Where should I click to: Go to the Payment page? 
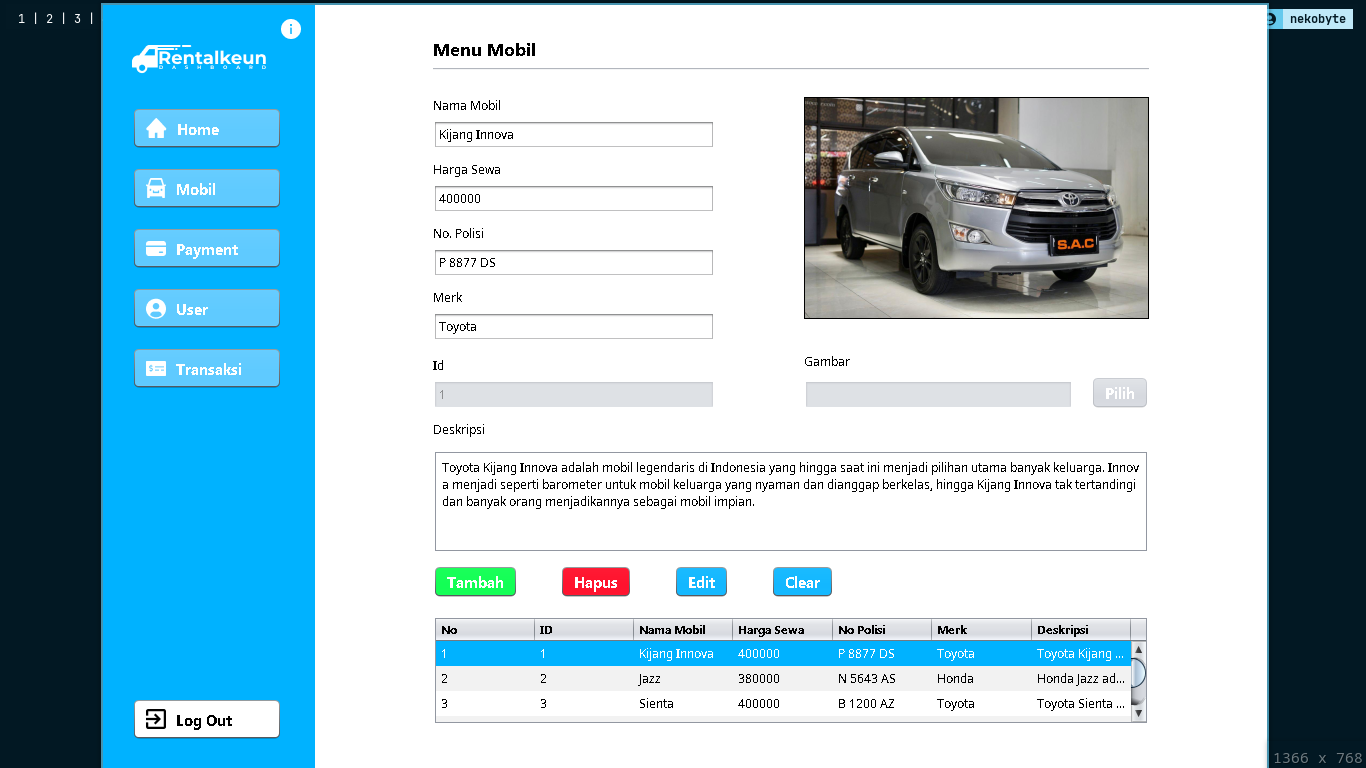point(207,249)
